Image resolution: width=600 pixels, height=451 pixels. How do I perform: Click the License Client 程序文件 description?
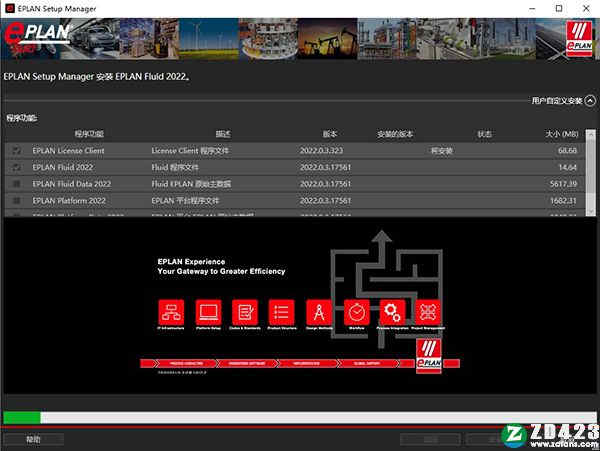tap(190, 151)
